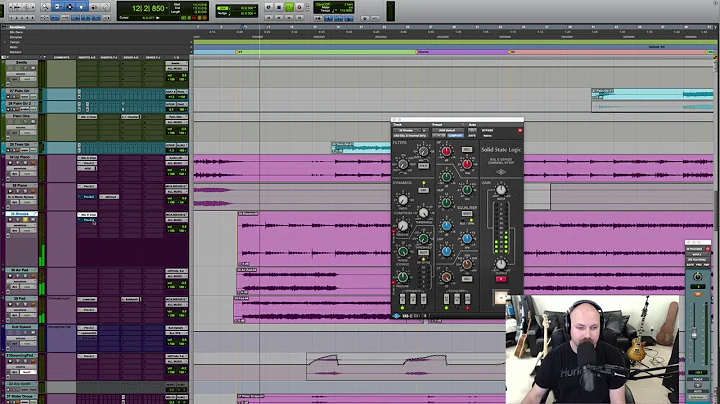
Task: Select the Zoomer tool in the toolbar
Action: [x=45, y=7]
